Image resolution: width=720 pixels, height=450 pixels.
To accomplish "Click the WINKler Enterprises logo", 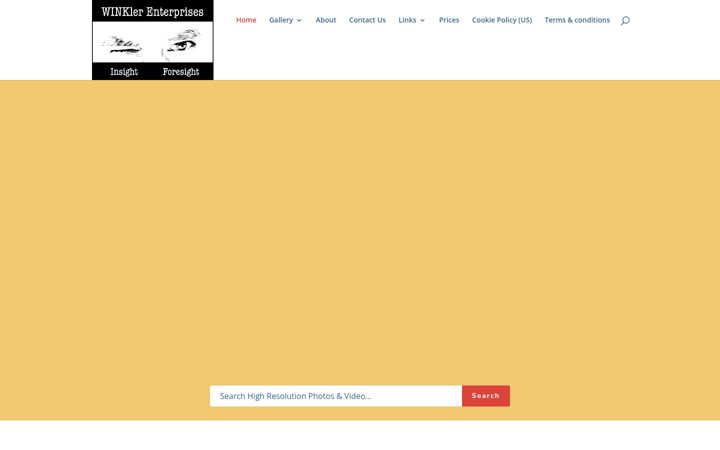I will pos(152,40).
